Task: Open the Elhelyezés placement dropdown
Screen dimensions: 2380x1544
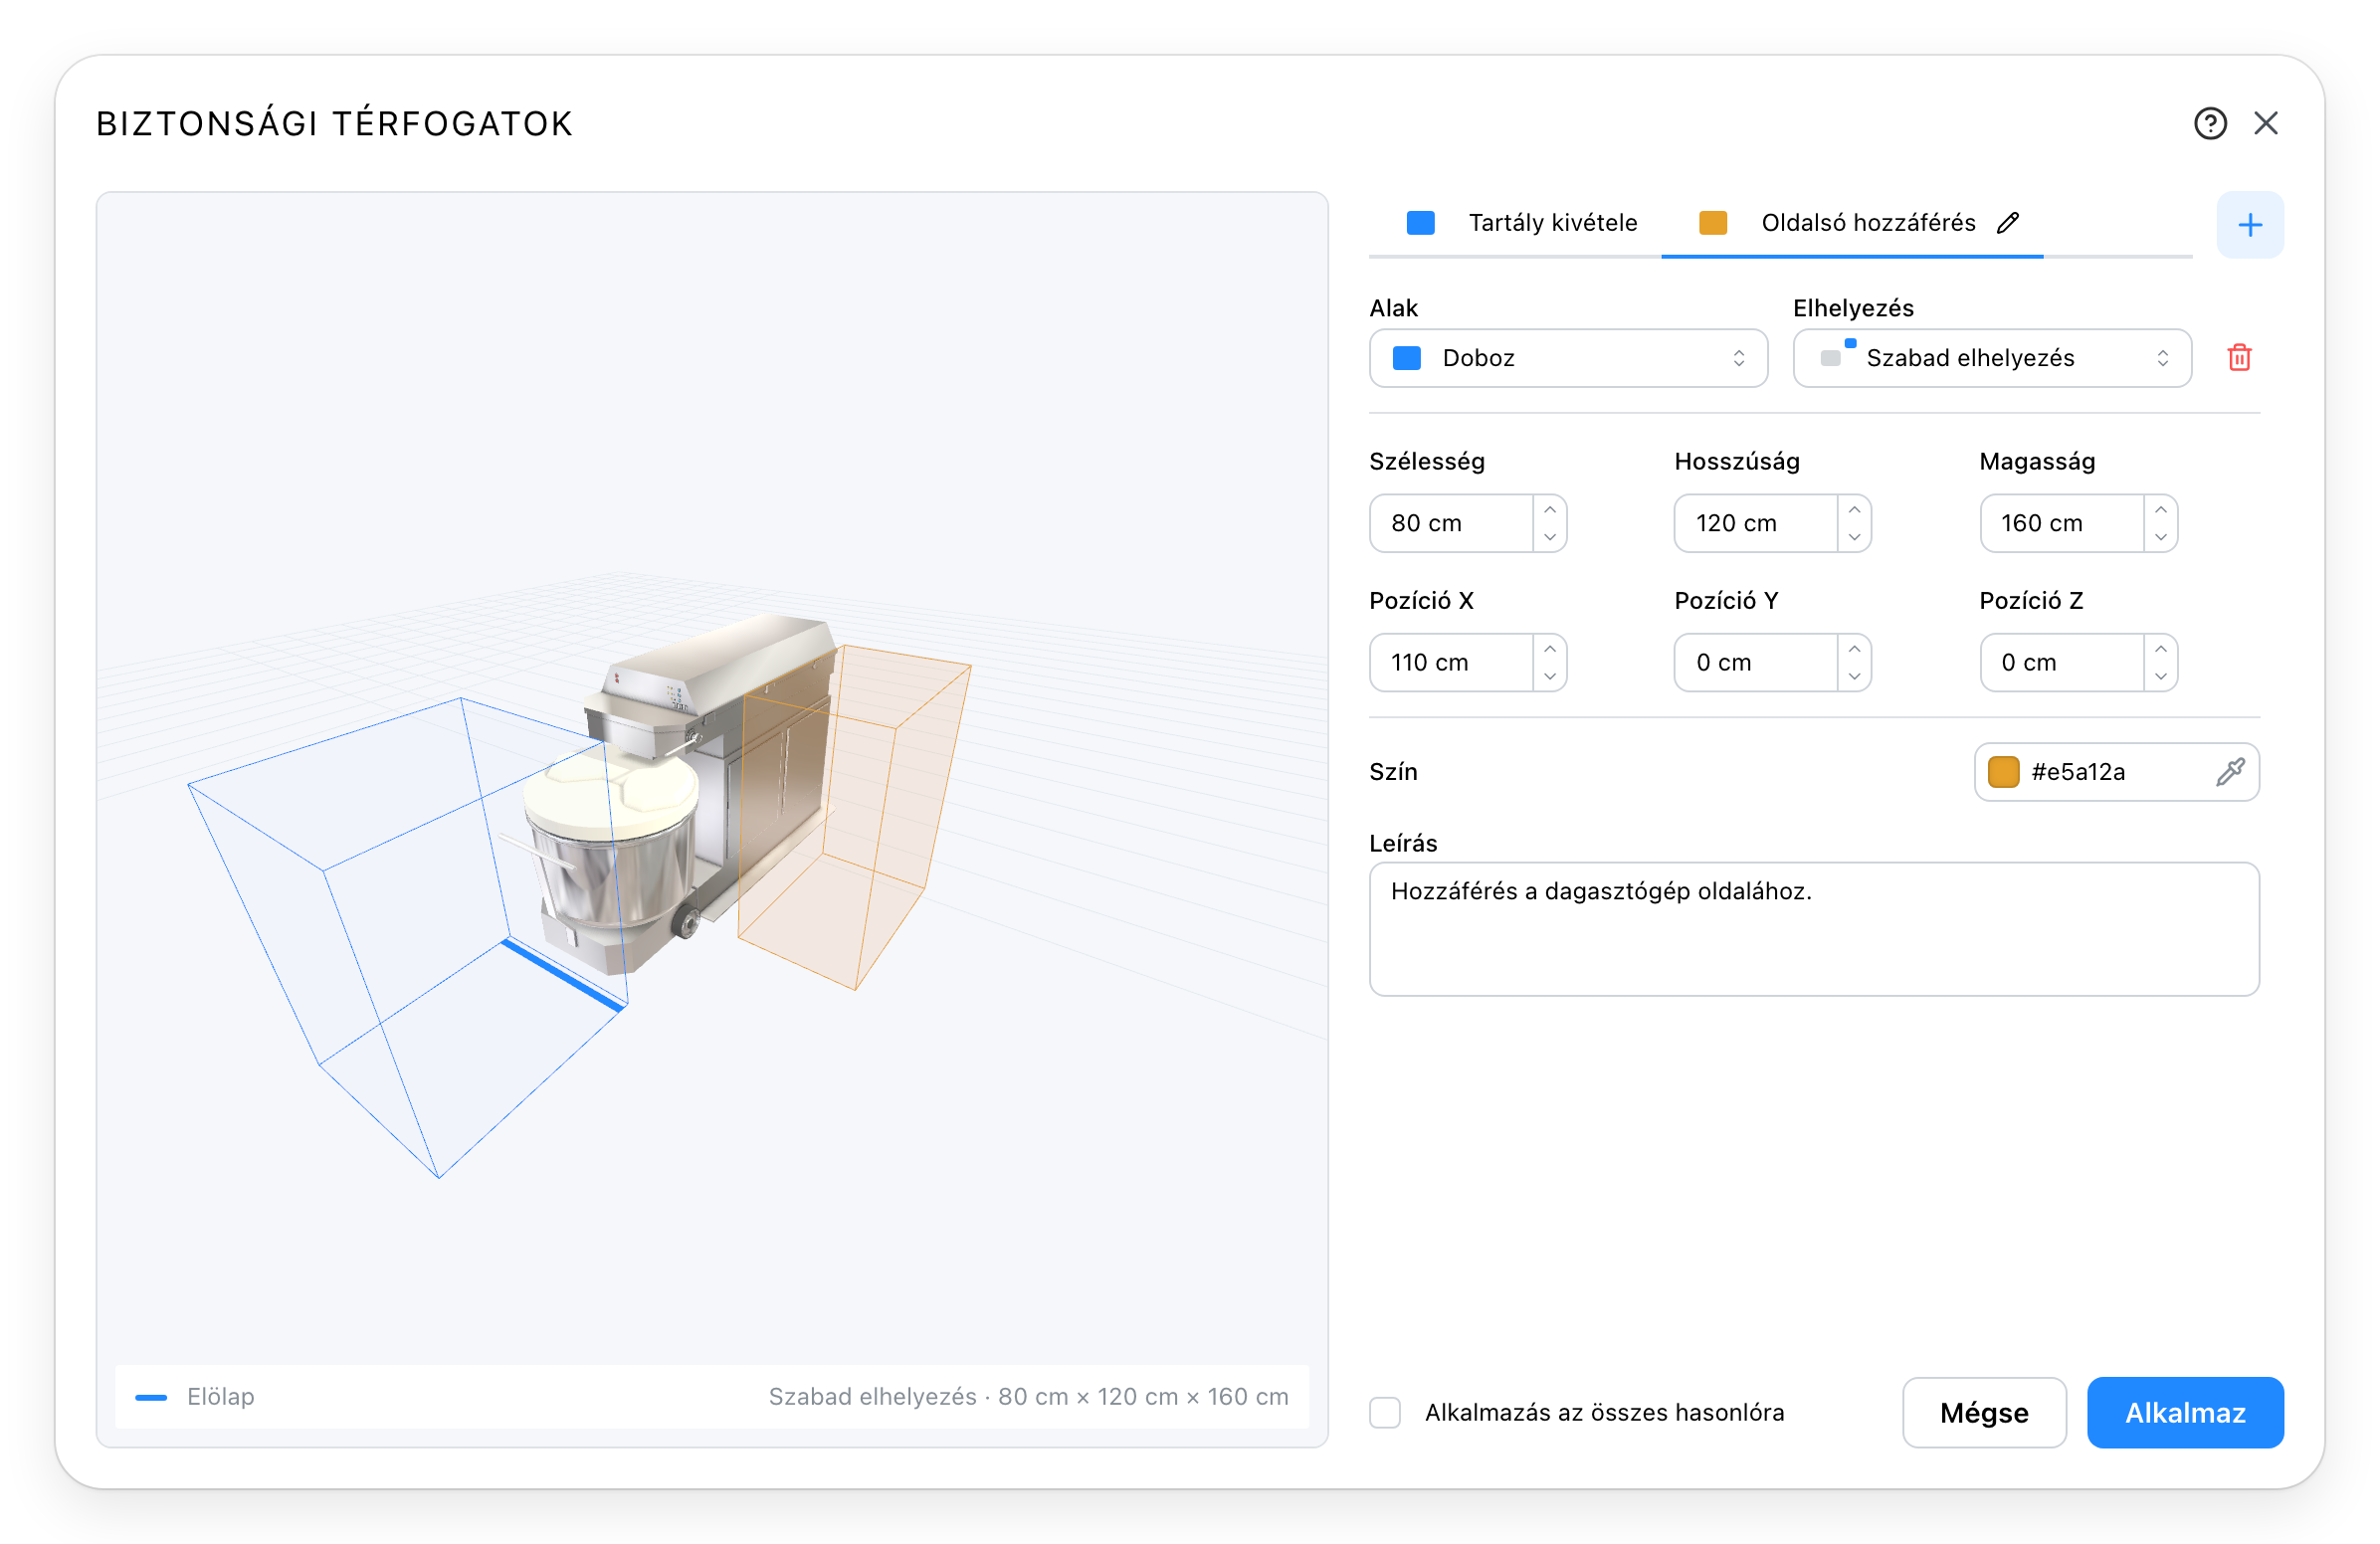Action: click(1992, 358)
